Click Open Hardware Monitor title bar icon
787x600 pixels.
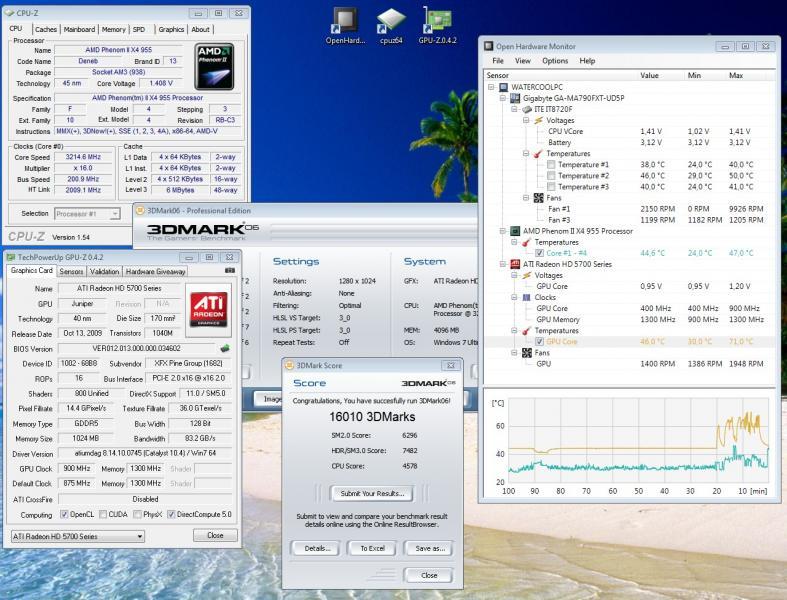click(488, 46)
